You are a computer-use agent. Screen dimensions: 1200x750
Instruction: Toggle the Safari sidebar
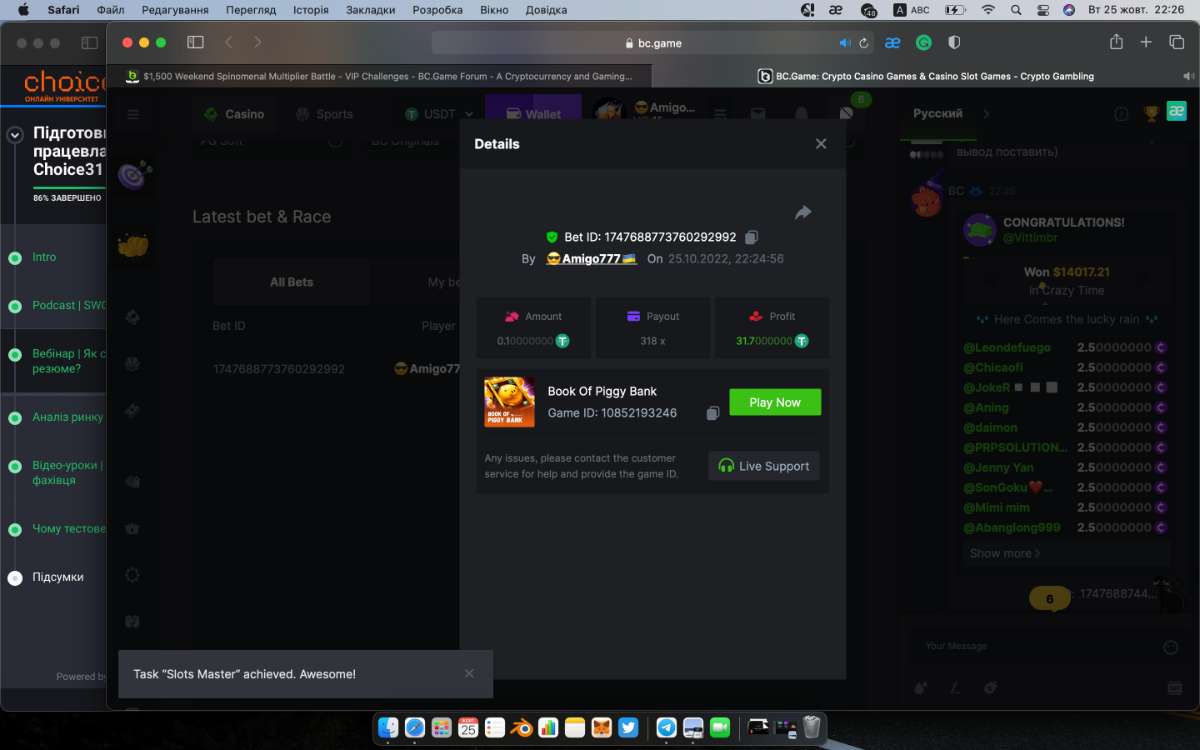(195, 42)
